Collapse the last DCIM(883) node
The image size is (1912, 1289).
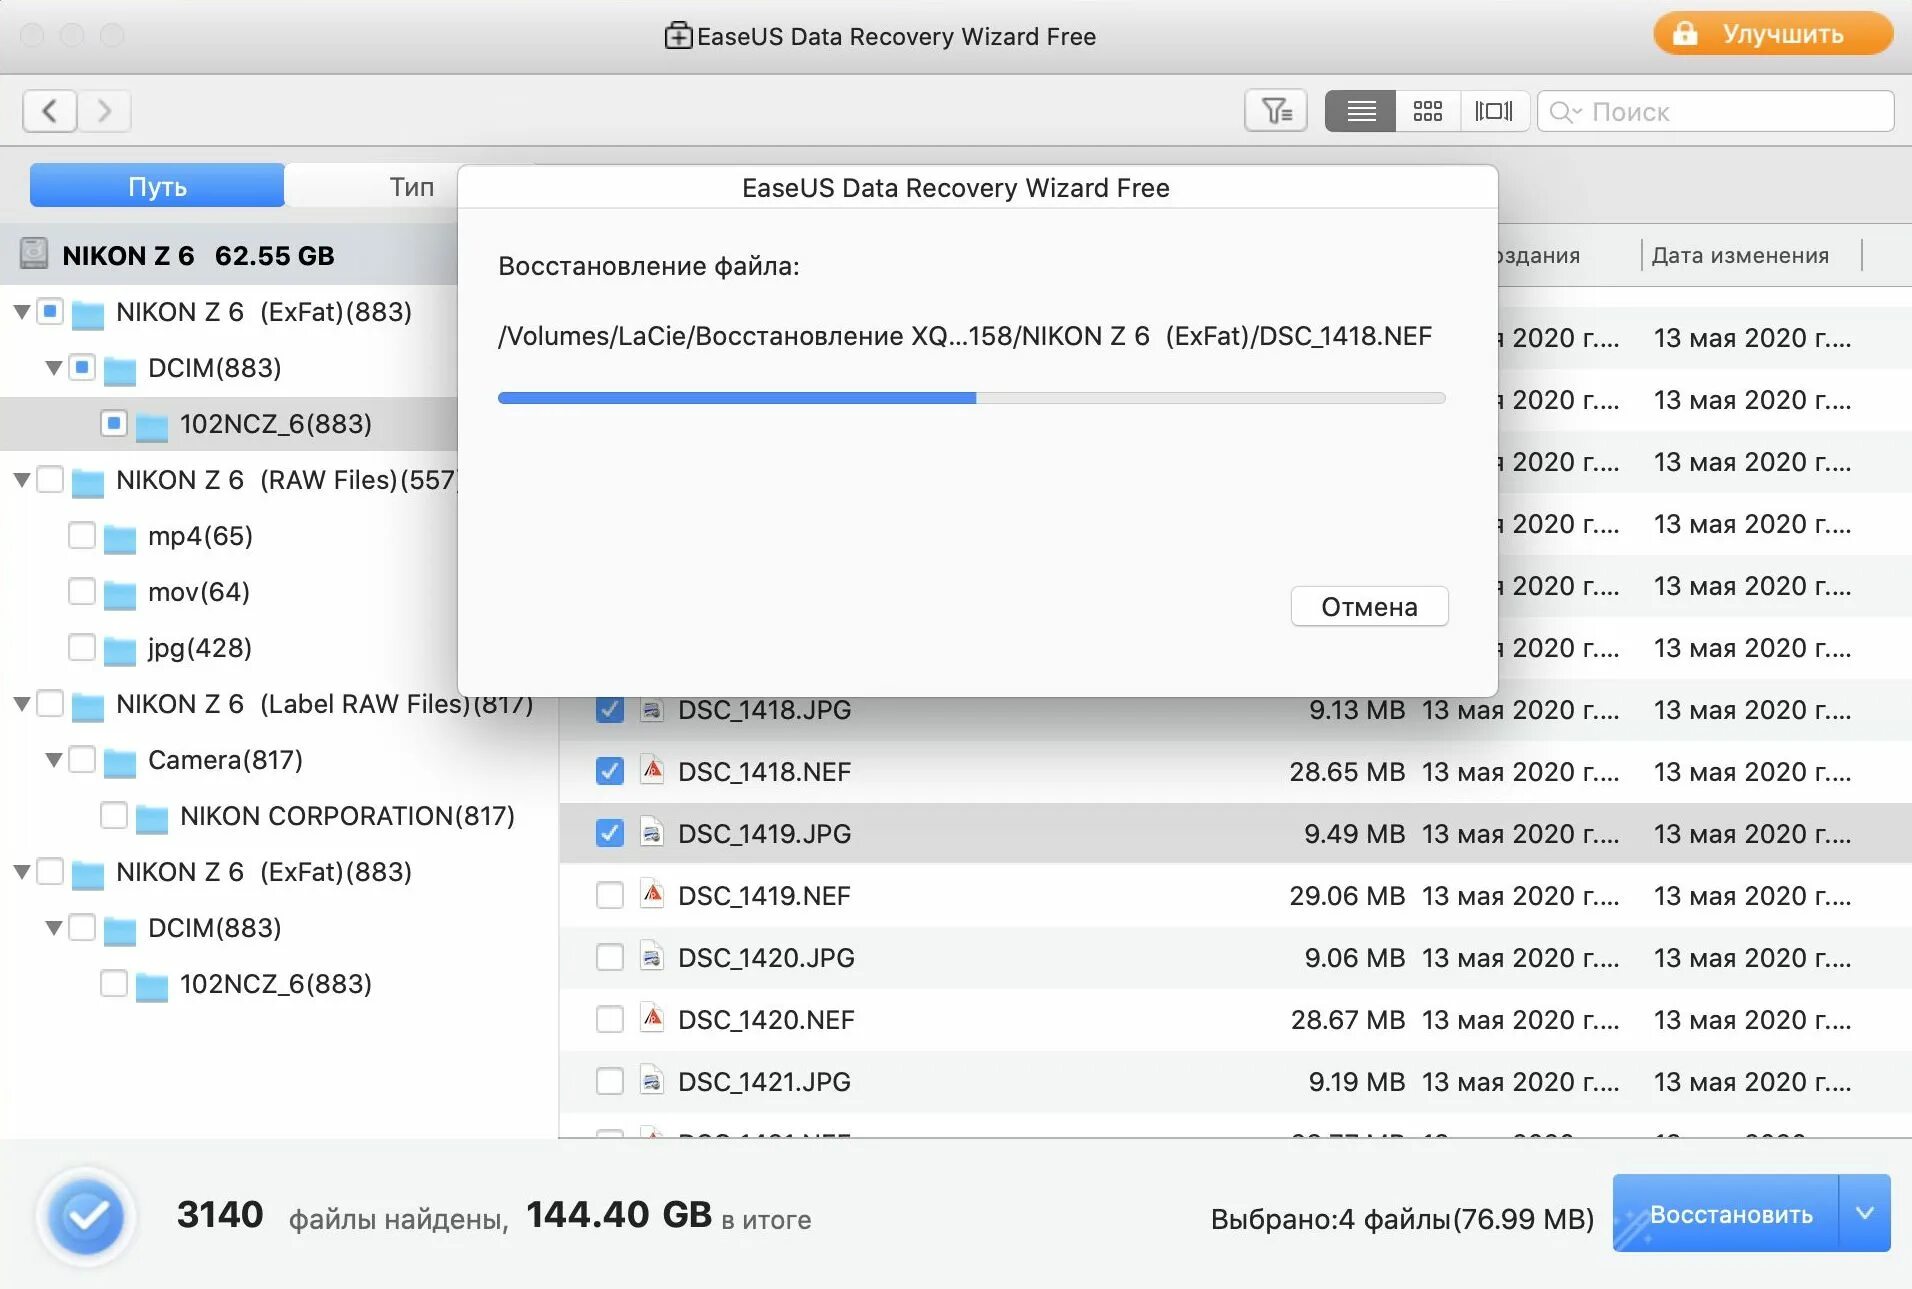click(x=54, y=928)
